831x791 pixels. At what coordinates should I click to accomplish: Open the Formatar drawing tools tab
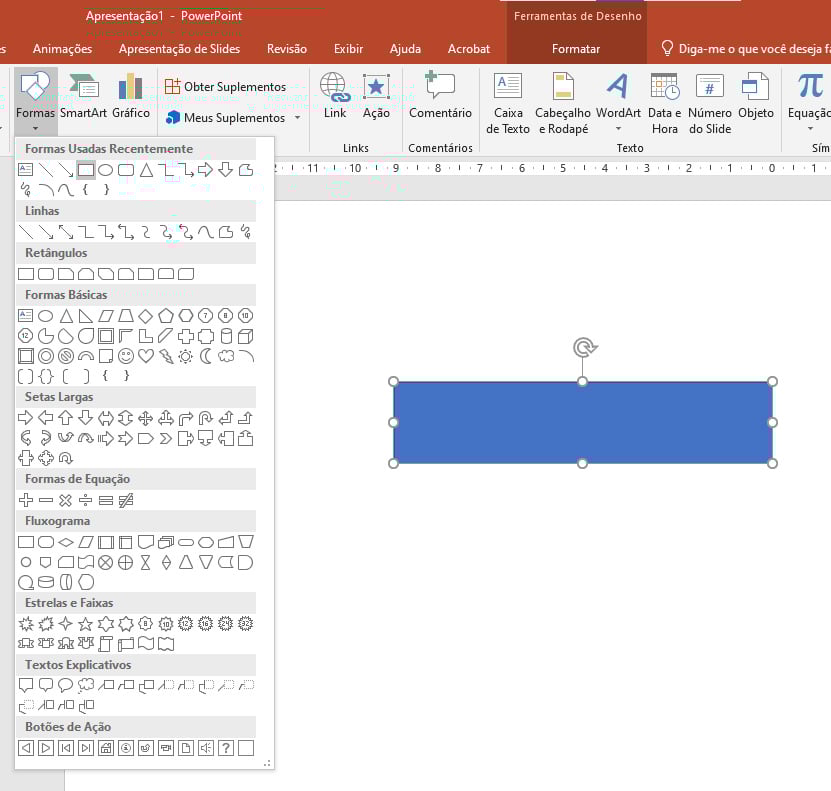tap(576, 49)
